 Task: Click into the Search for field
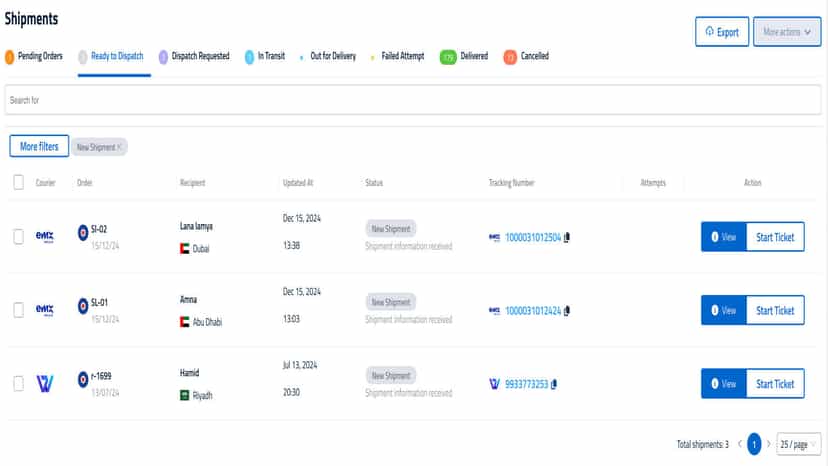click(x=413, y=100)
